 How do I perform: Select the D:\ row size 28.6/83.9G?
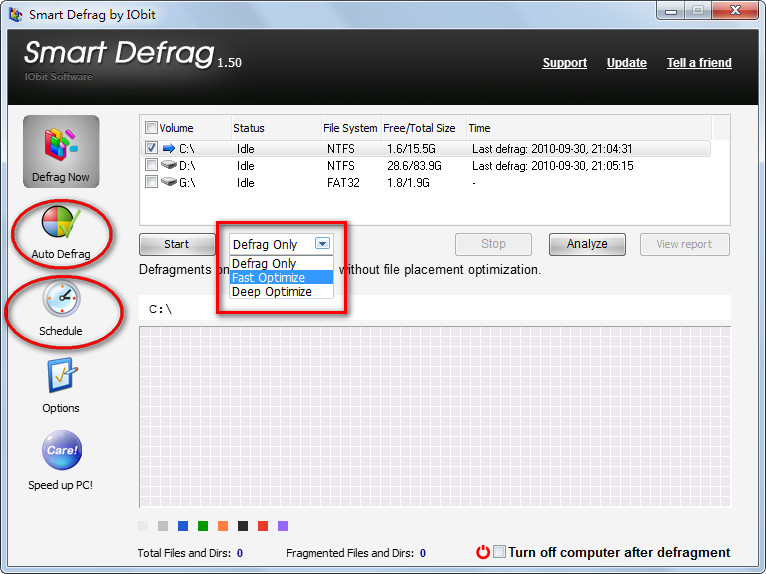pyautogui.click(x=414, y=166)
